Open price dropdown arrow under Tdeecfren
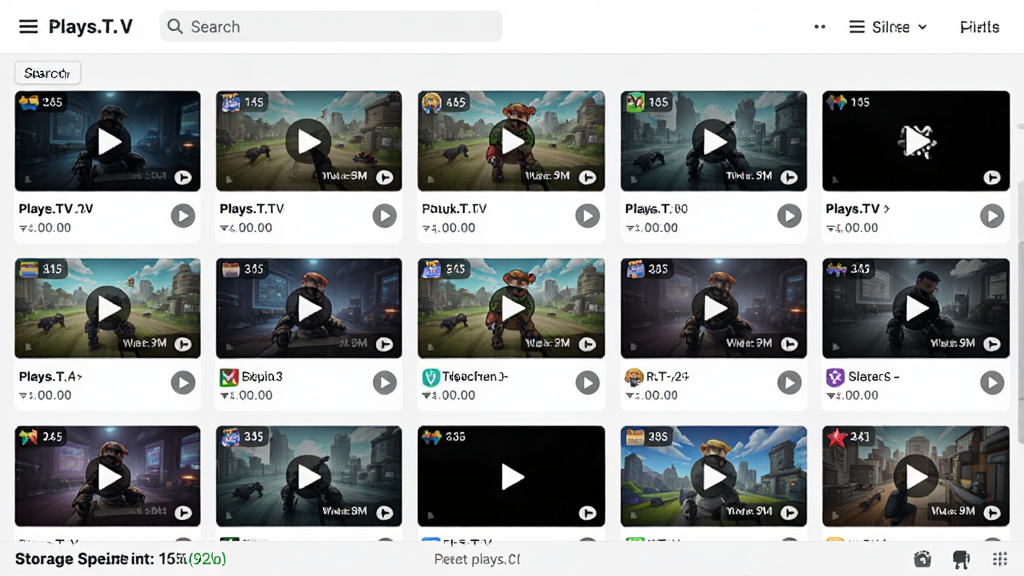The height and width of the screenshot is (576, 1024). click(x=428, y=396)
